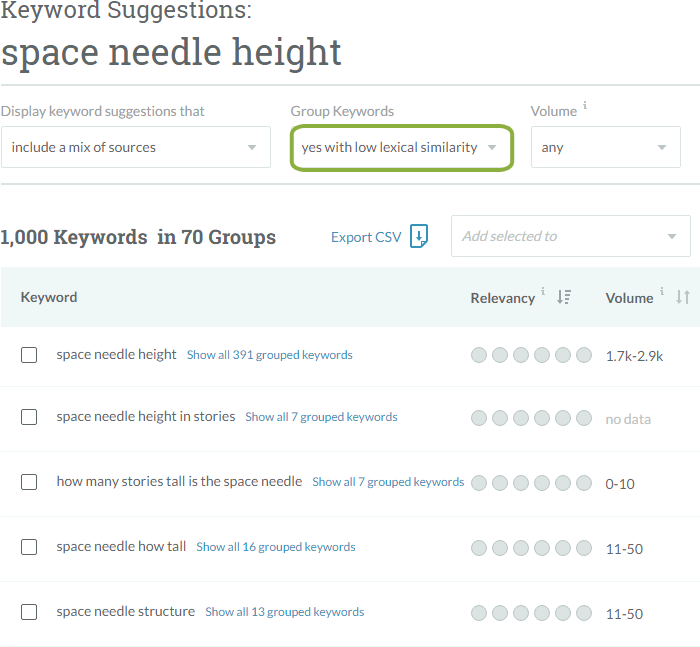The image size is (700, 647).
Task: Expand the Group Keywords lexical similarity dropdown
Action: click(401, 147)
